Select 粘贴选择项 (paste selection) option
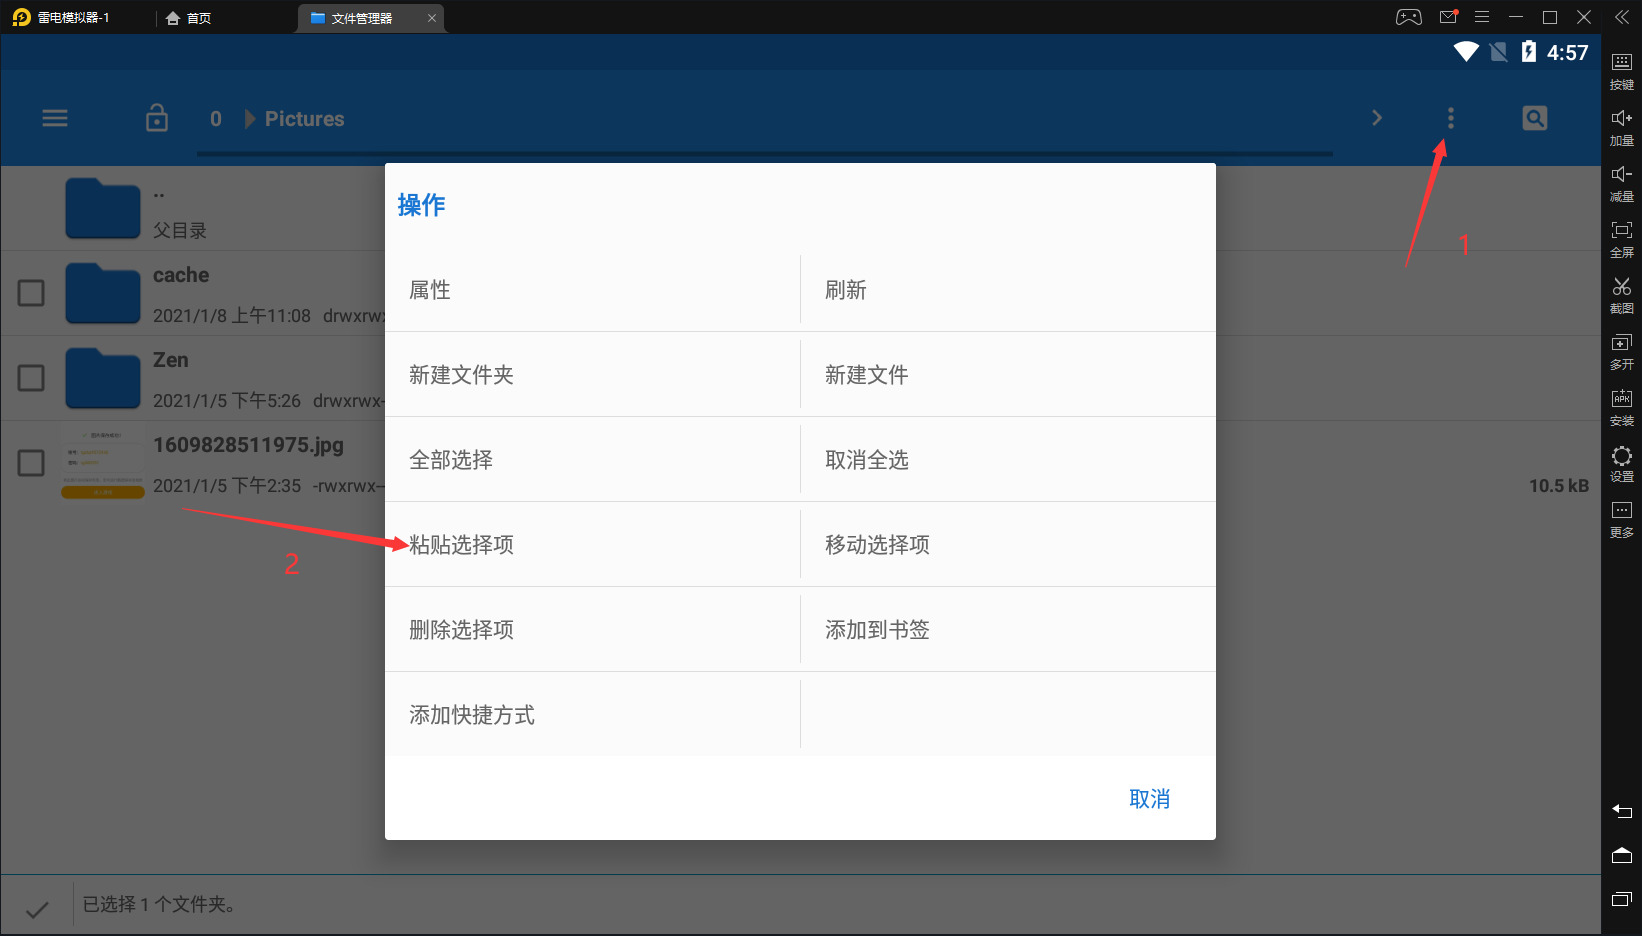This screenshot has height=936, width=1642. point(461,545)
